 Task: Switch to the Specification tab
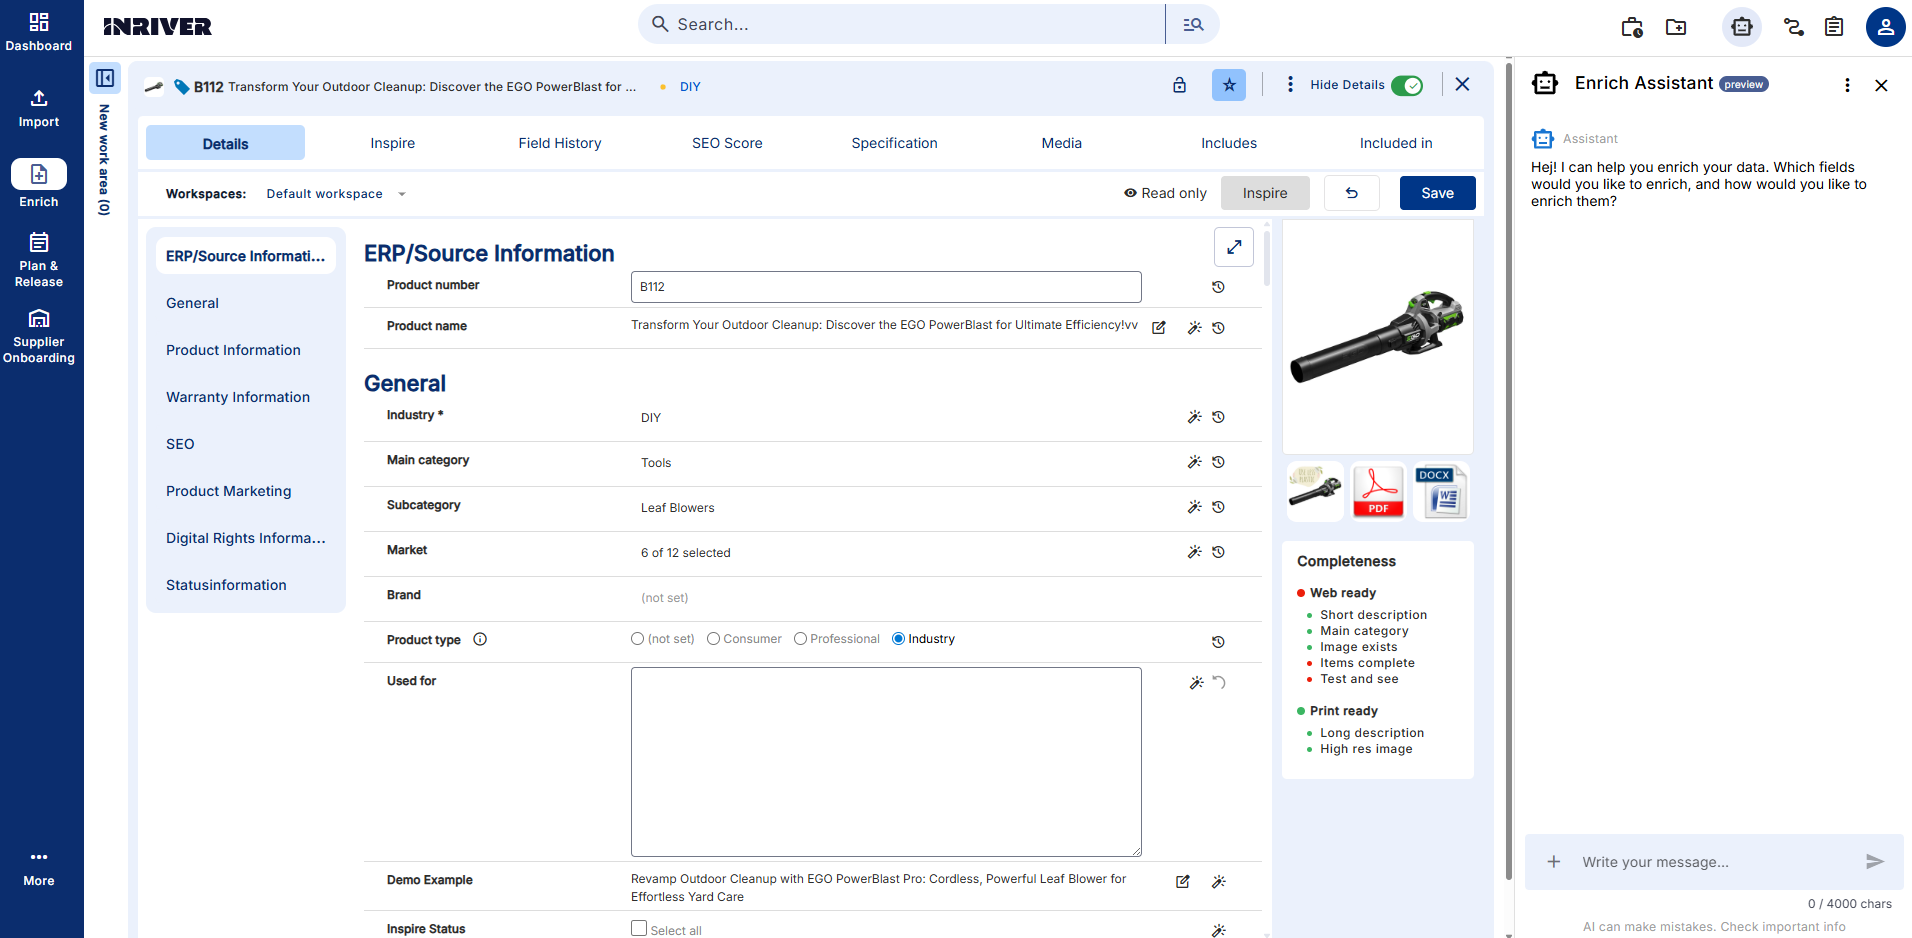click(894, 143)
